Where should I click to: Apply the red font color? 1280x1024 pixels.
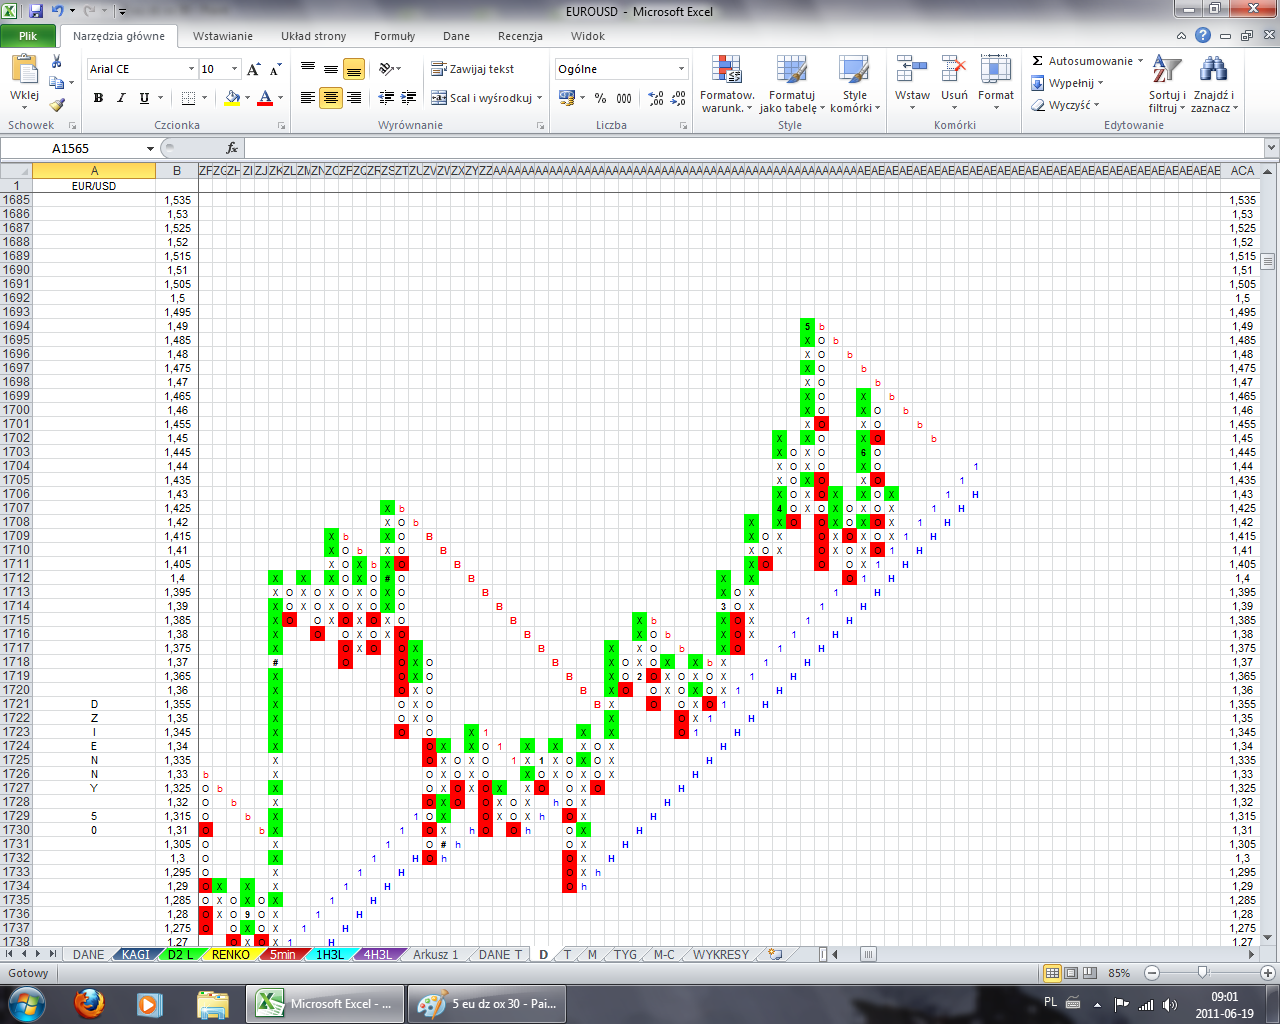[x=265, y=98]
